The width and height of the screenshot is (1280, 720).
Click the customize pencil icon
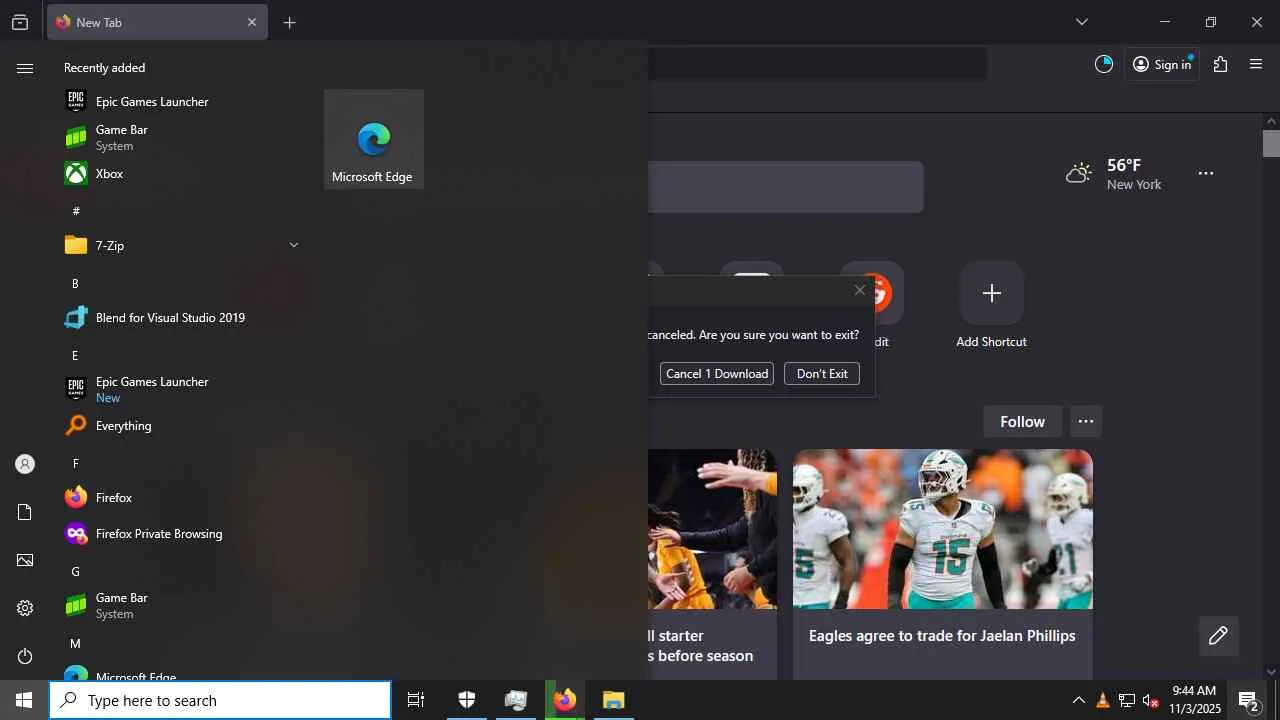click(x=1218, y=636)
